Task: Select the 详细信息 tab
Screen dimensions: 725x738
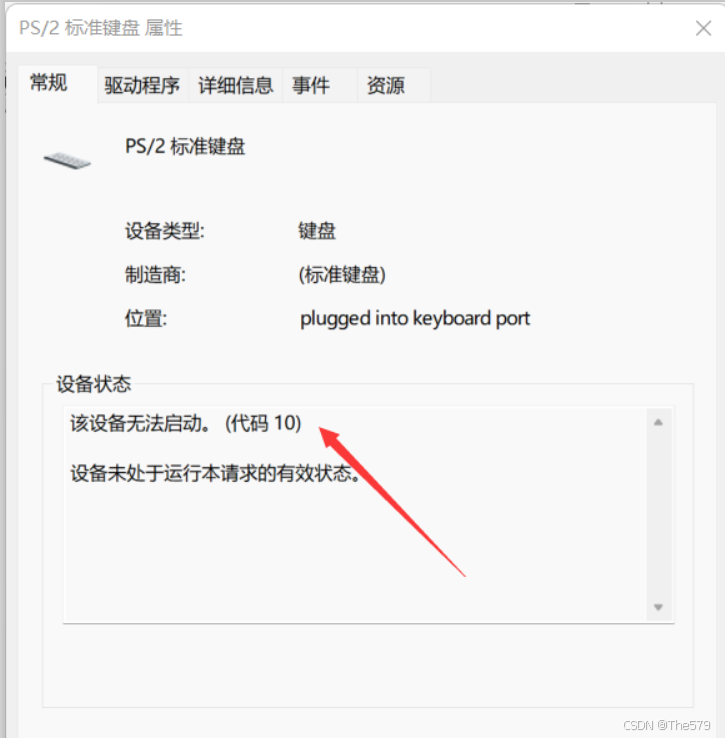Action: (235, 86)
